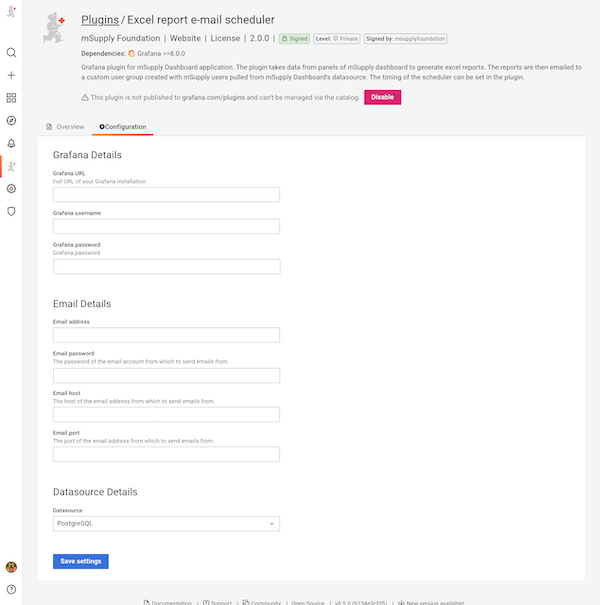Open the Server Admin shield icon
600x605 pixels.
pyautogui.click(x=11, y=211)
